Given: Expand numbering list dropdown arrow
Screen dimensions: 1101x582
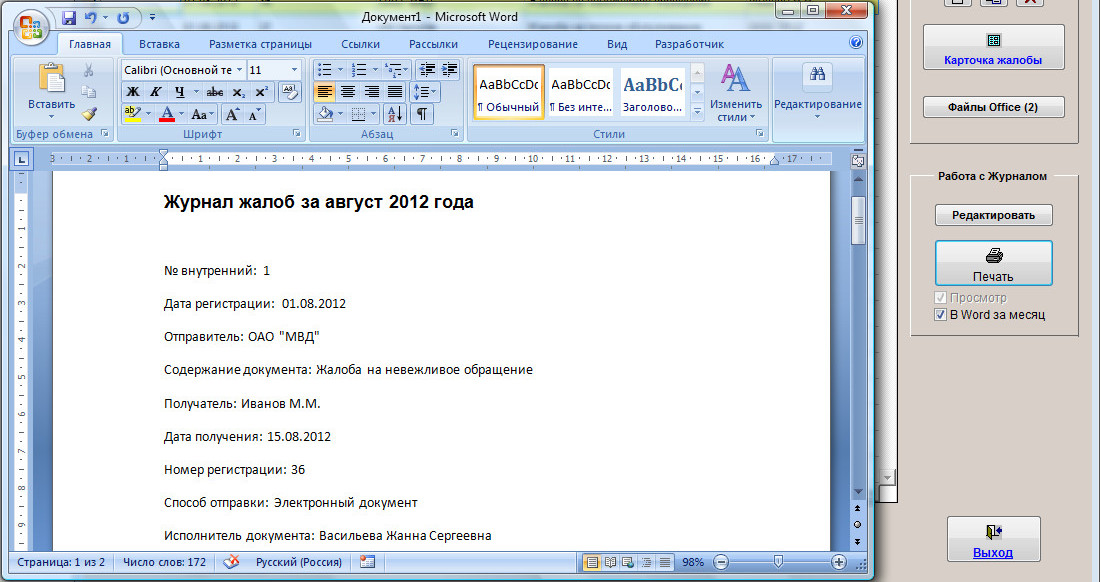Looking at the screenshot, I should click(x=375, y=70).
